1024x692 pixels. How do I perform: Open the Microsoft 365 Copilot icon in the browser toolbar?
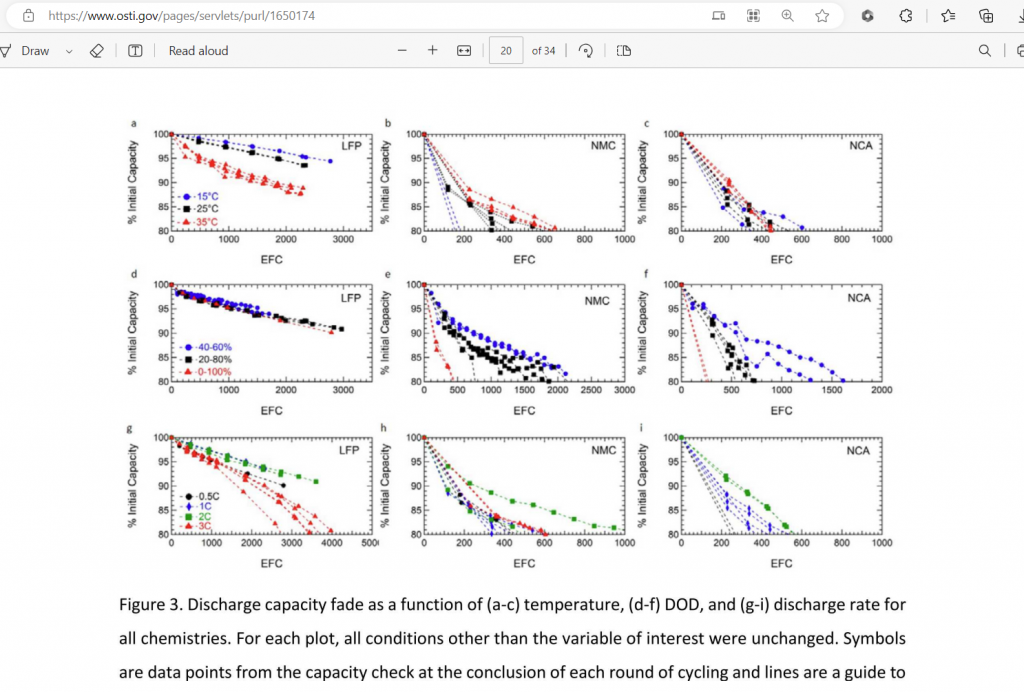(x=867, y=16)
